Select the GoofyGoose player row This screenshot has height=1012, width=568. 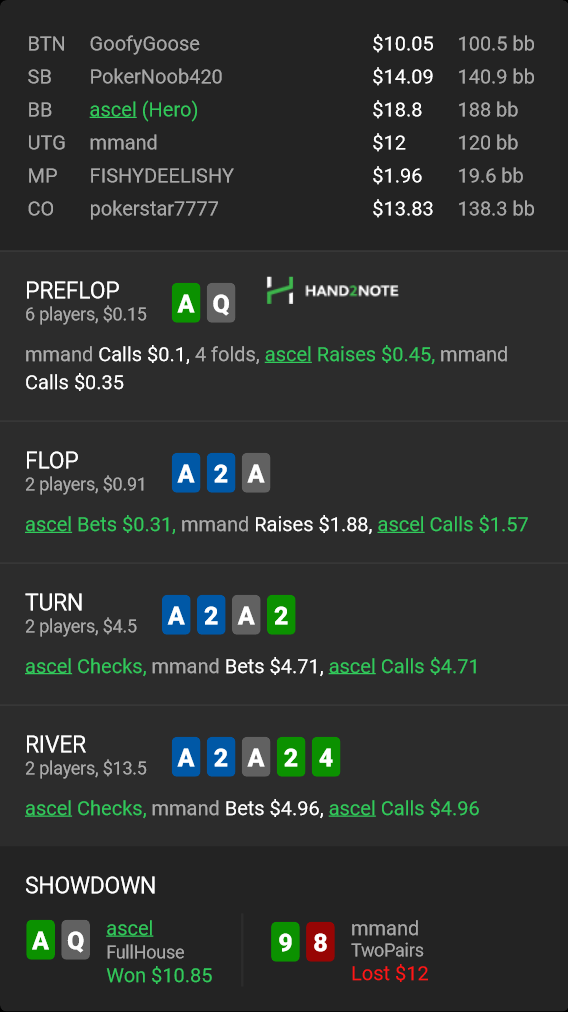pos(281,44)
